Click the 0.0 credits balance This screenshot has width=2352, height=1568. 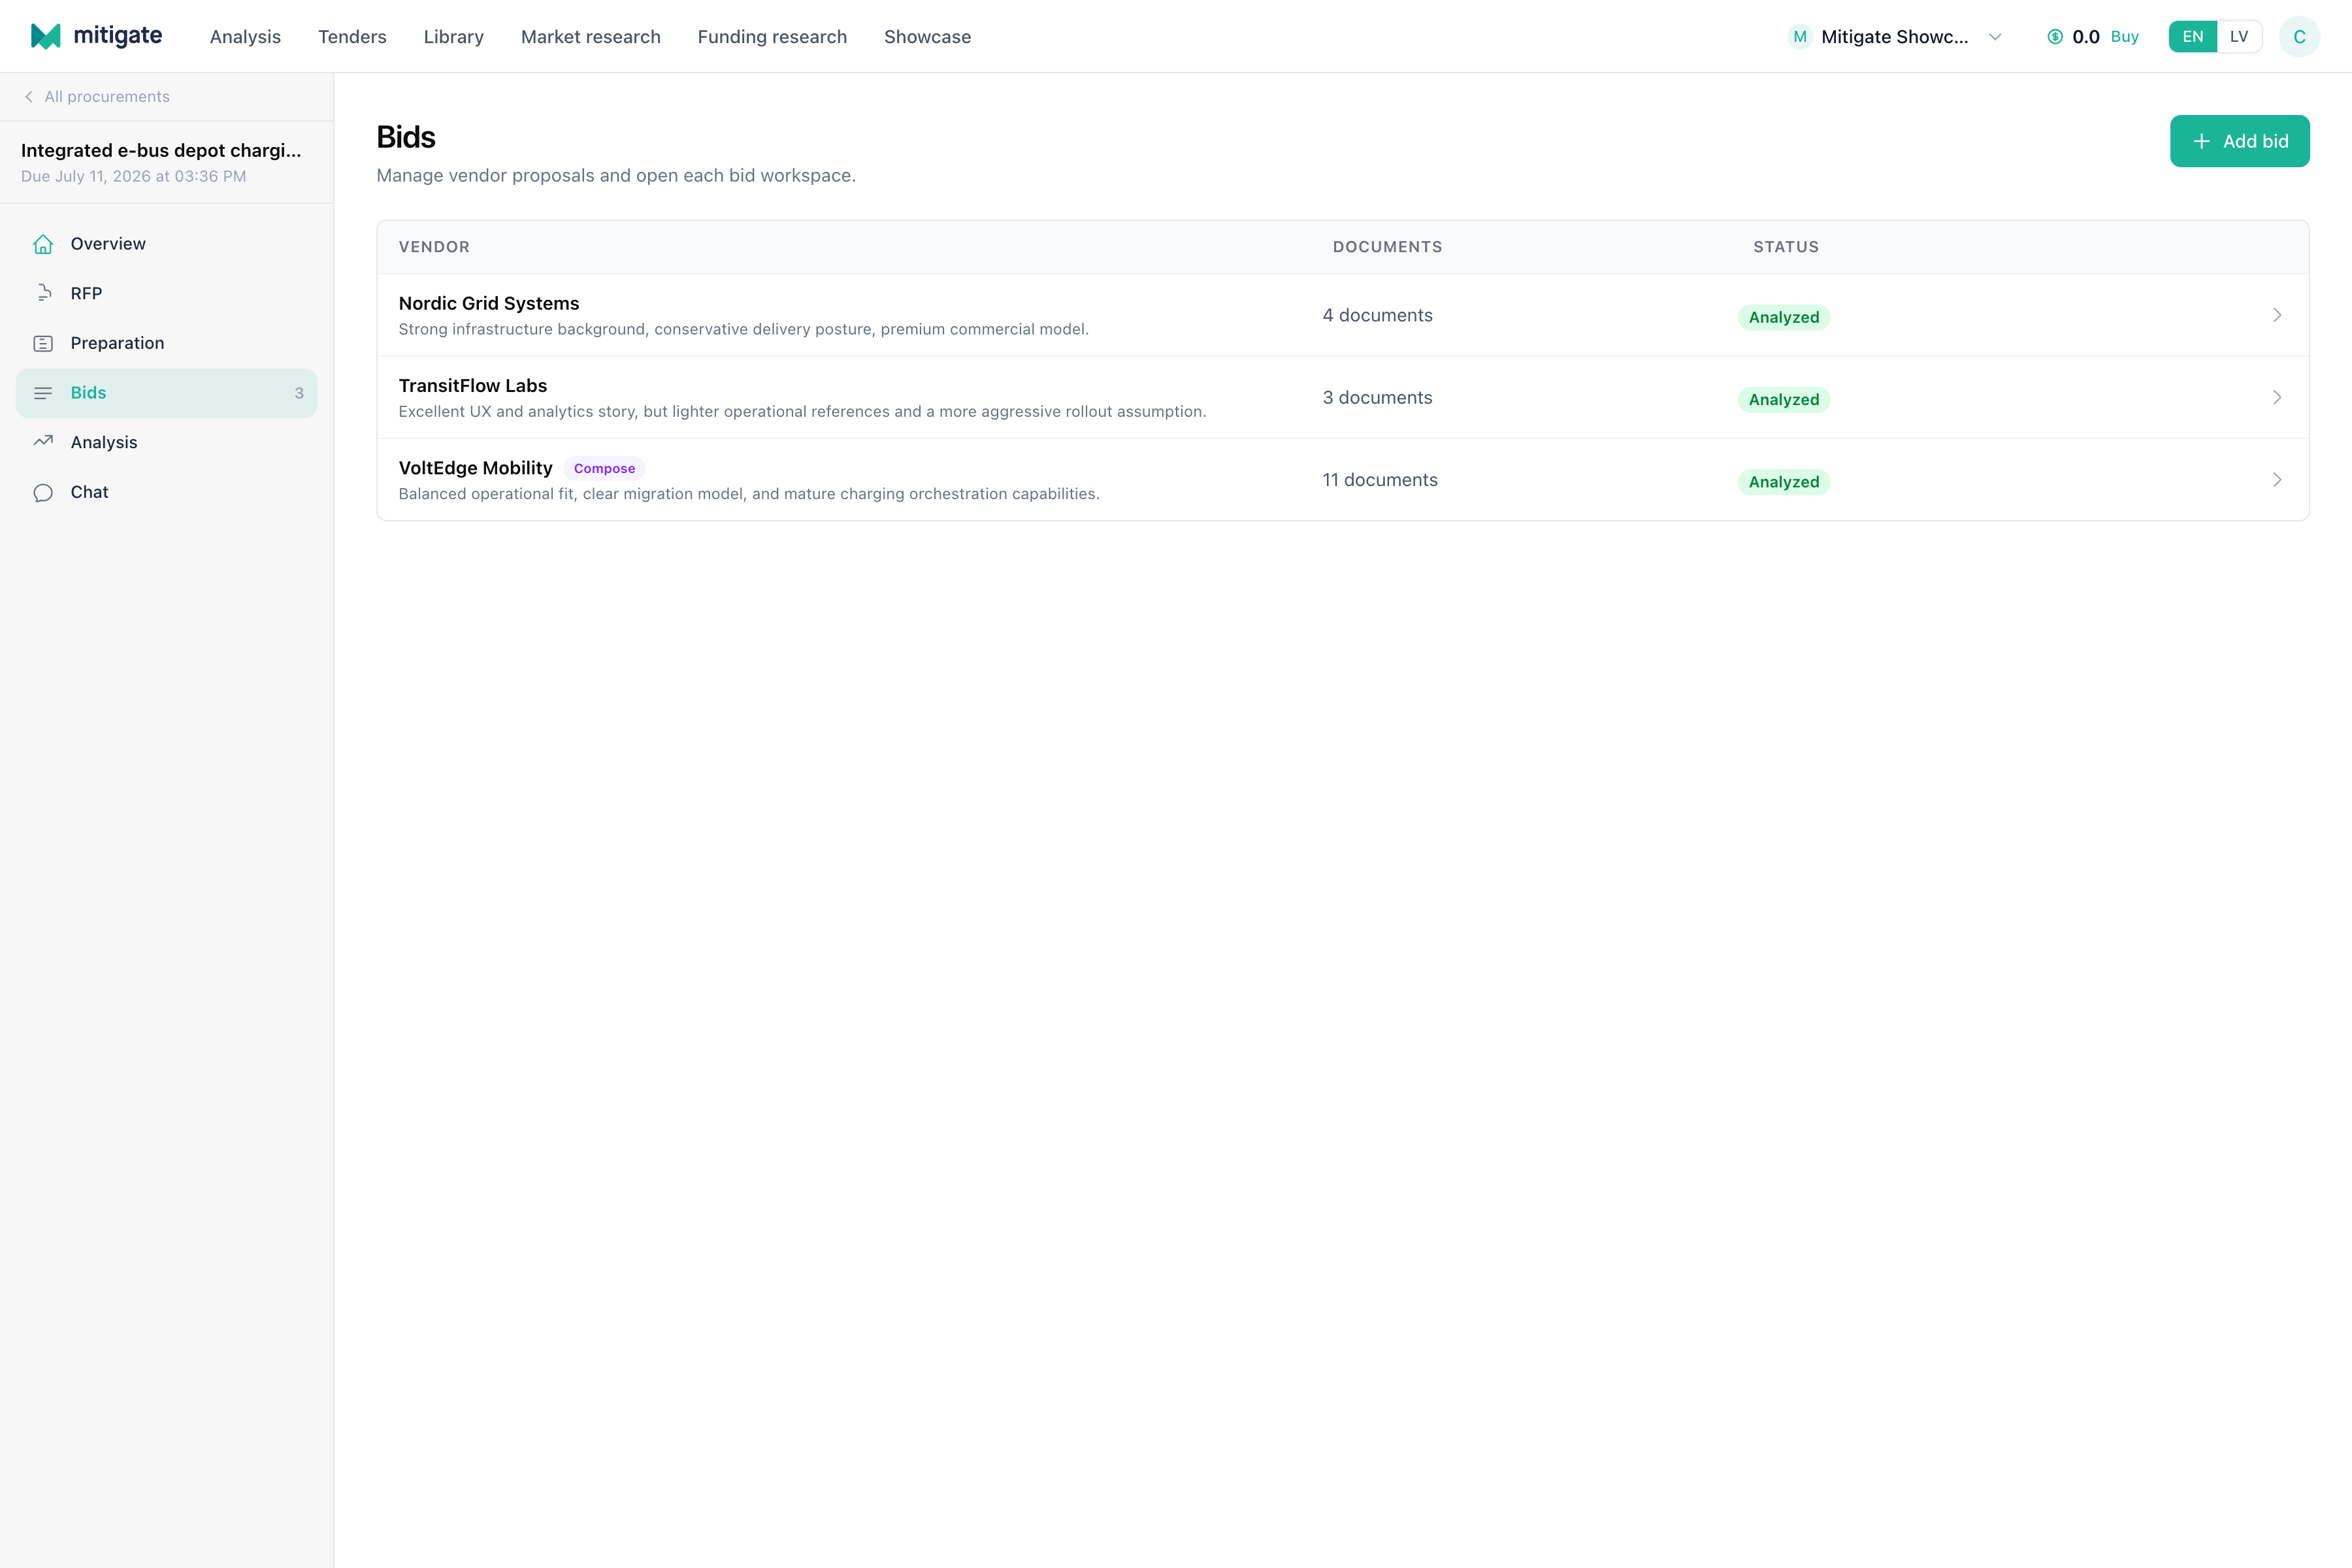coord(2085,37)
